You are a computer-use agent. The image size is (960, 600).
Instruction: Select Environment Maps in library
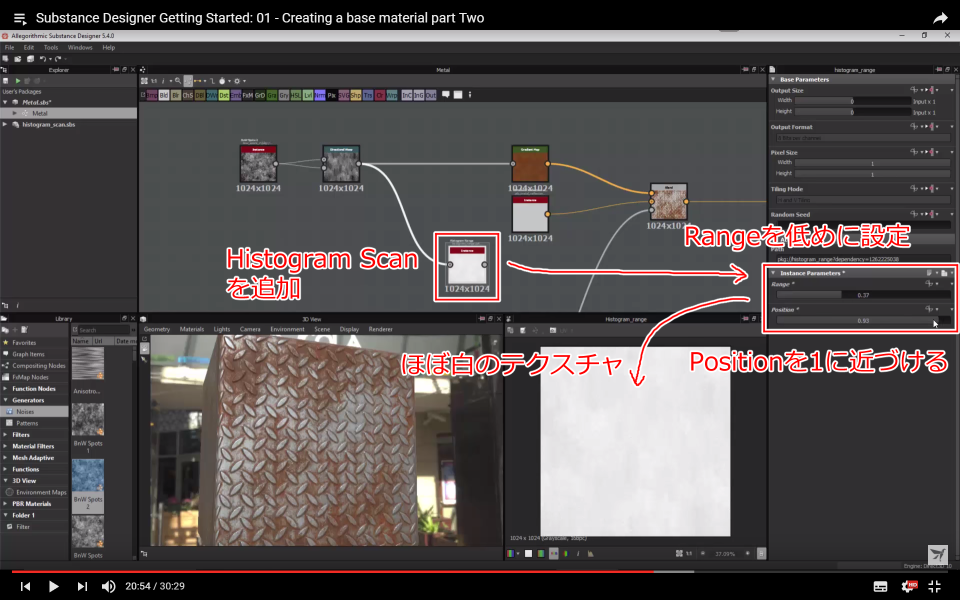[41, 492]
